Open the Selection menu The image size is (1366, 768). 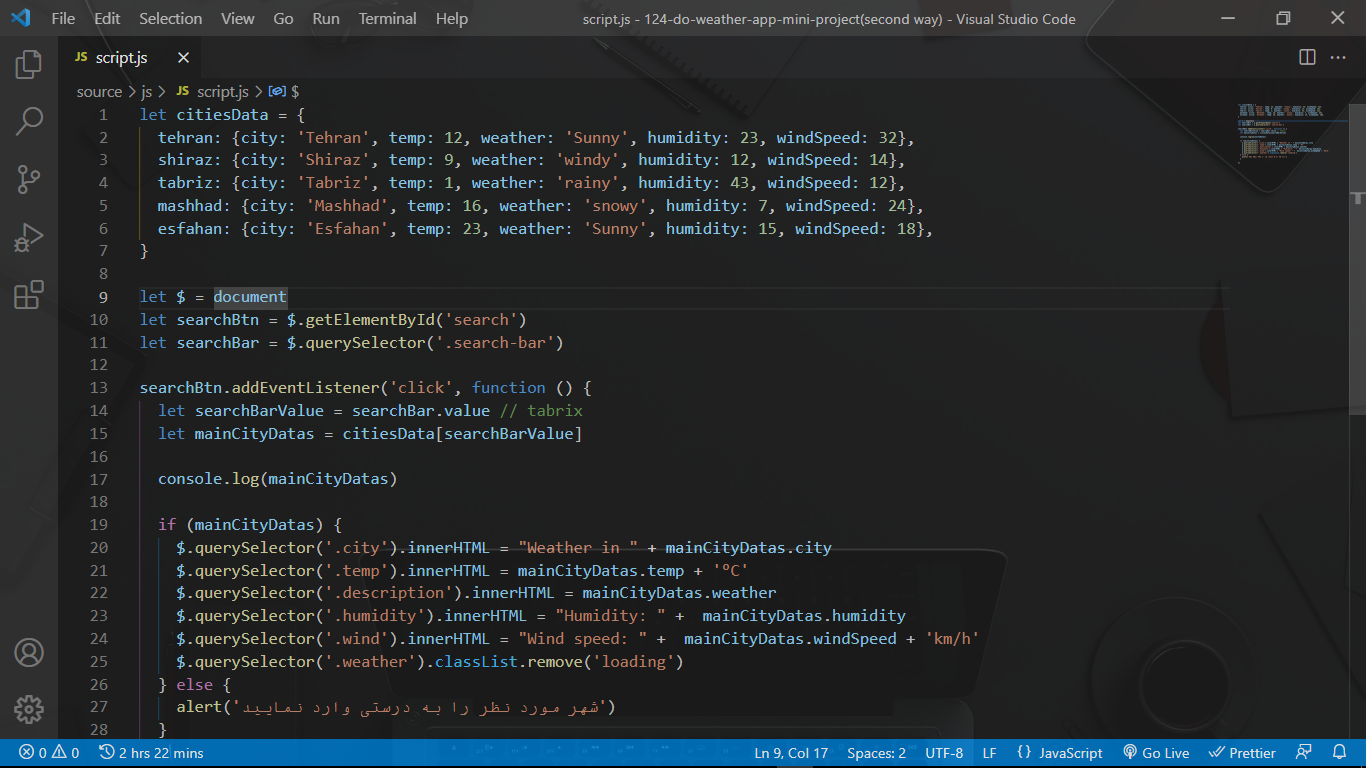pos(170,18)
